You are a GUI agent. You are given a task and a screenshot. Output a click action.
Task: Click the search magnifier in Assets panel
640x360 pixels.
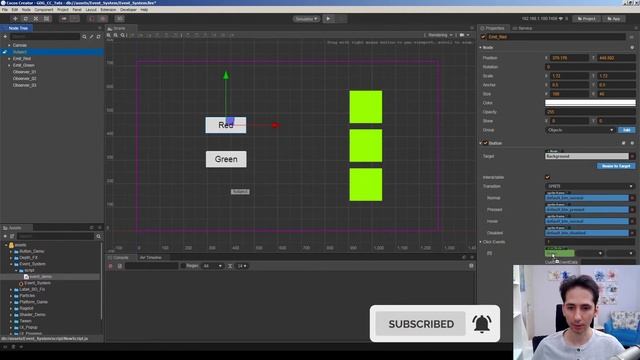pos(98,236)
